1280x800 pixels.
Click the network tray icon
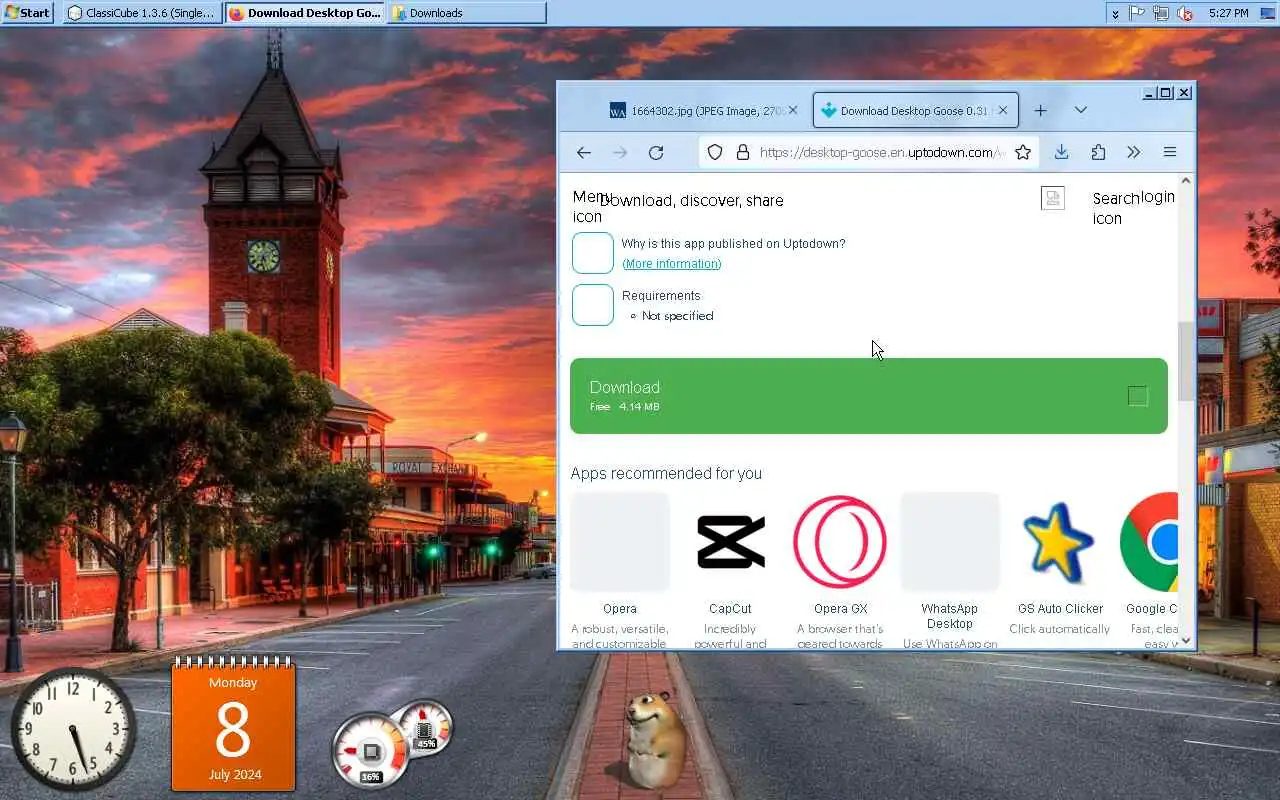1161,13
